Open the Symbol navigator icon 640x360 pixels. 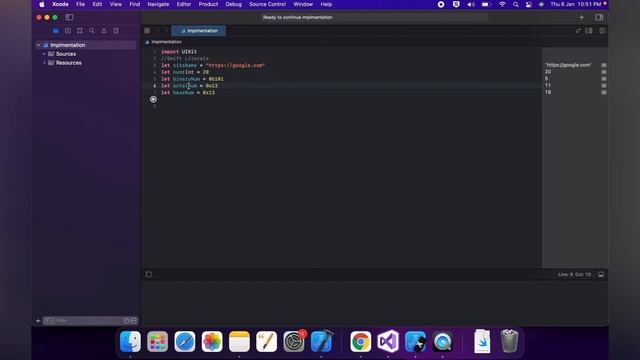point(80,31)
